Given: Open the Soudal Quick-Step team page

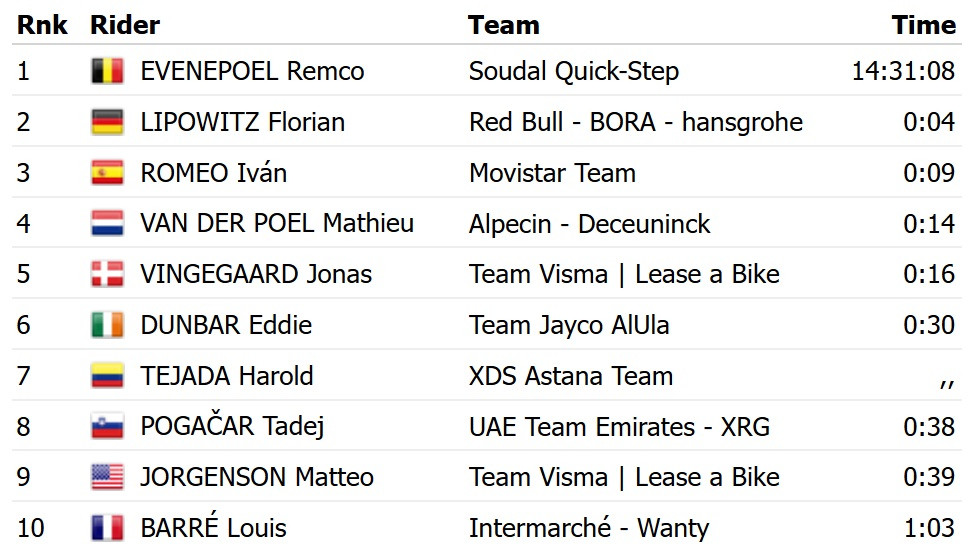Looking at the screenshot, I should pyautogui.click(x=573, y=72).
